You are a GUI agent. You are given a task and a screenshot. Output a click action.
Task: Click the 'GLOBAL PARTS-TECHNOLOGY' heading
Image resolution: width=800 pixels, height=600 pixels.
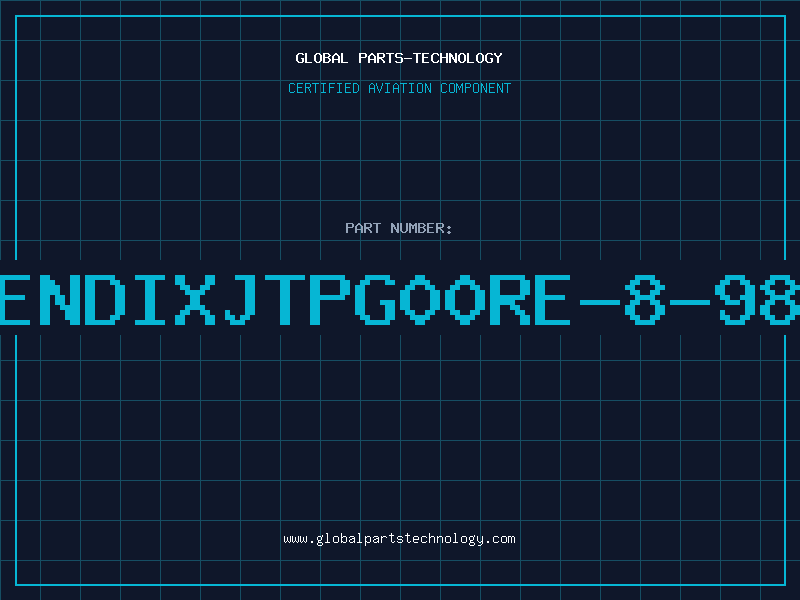(x=399, y=58)
